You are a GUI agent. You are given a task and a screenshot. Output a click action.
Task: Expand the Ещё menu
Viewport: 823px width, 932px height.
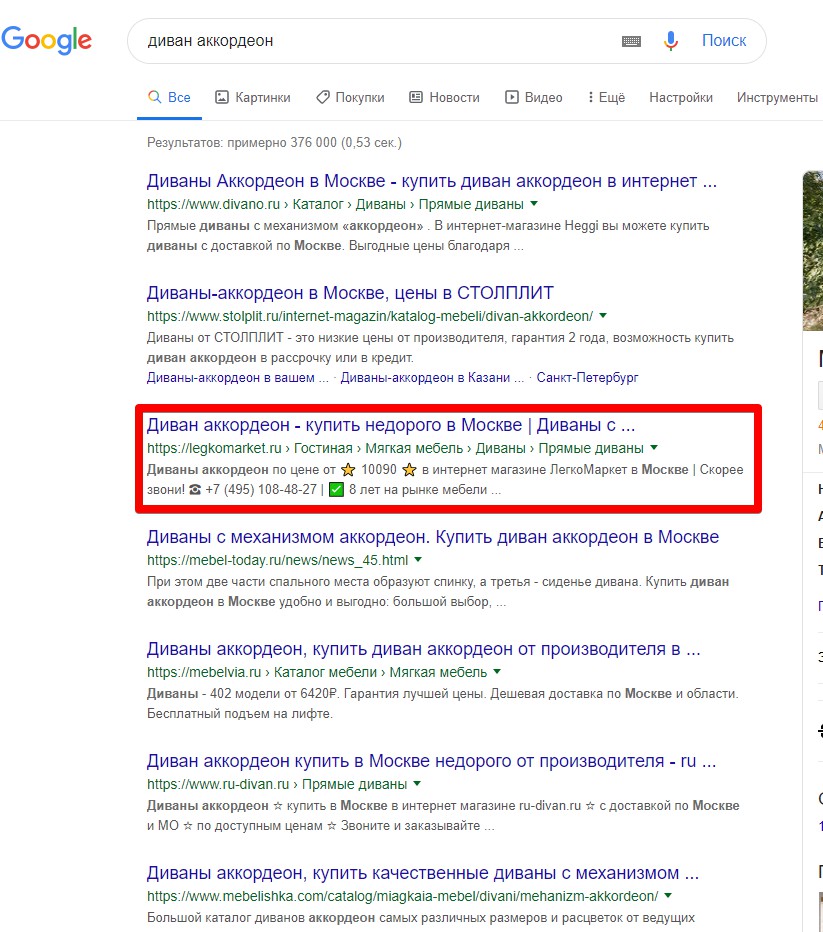pos(606,97)
